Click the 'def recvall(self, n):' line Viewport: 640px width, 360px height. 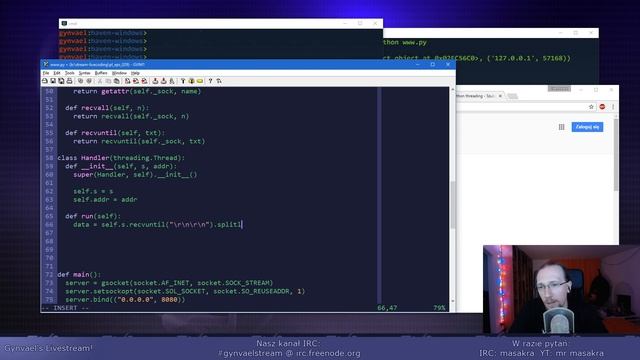click(x=107, y=108)
